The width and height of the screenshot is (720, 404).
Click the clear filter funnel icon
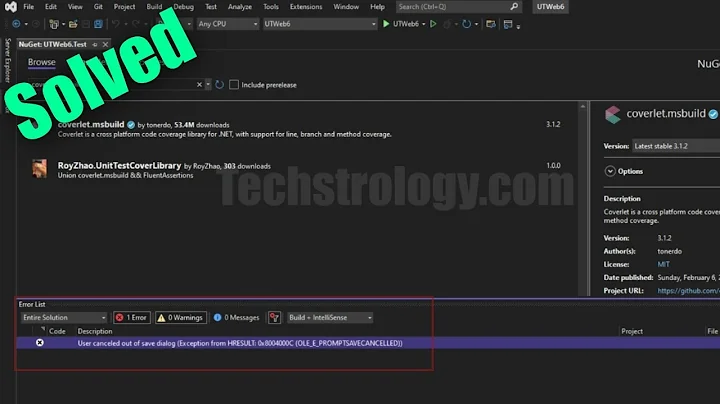click(x=274, y=317)
